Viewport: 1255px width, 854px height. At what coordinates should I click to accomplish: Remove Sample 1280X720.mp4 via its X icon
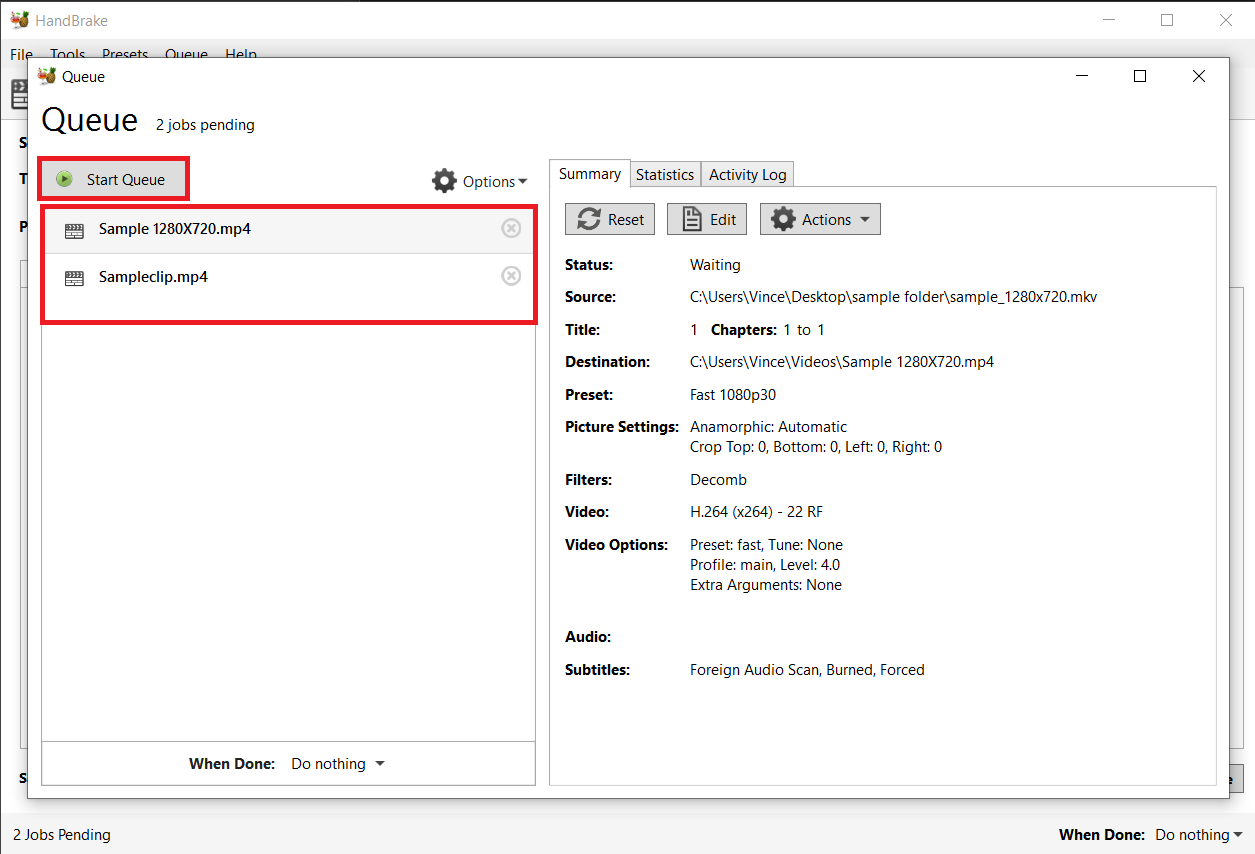[x=511, y=228]
